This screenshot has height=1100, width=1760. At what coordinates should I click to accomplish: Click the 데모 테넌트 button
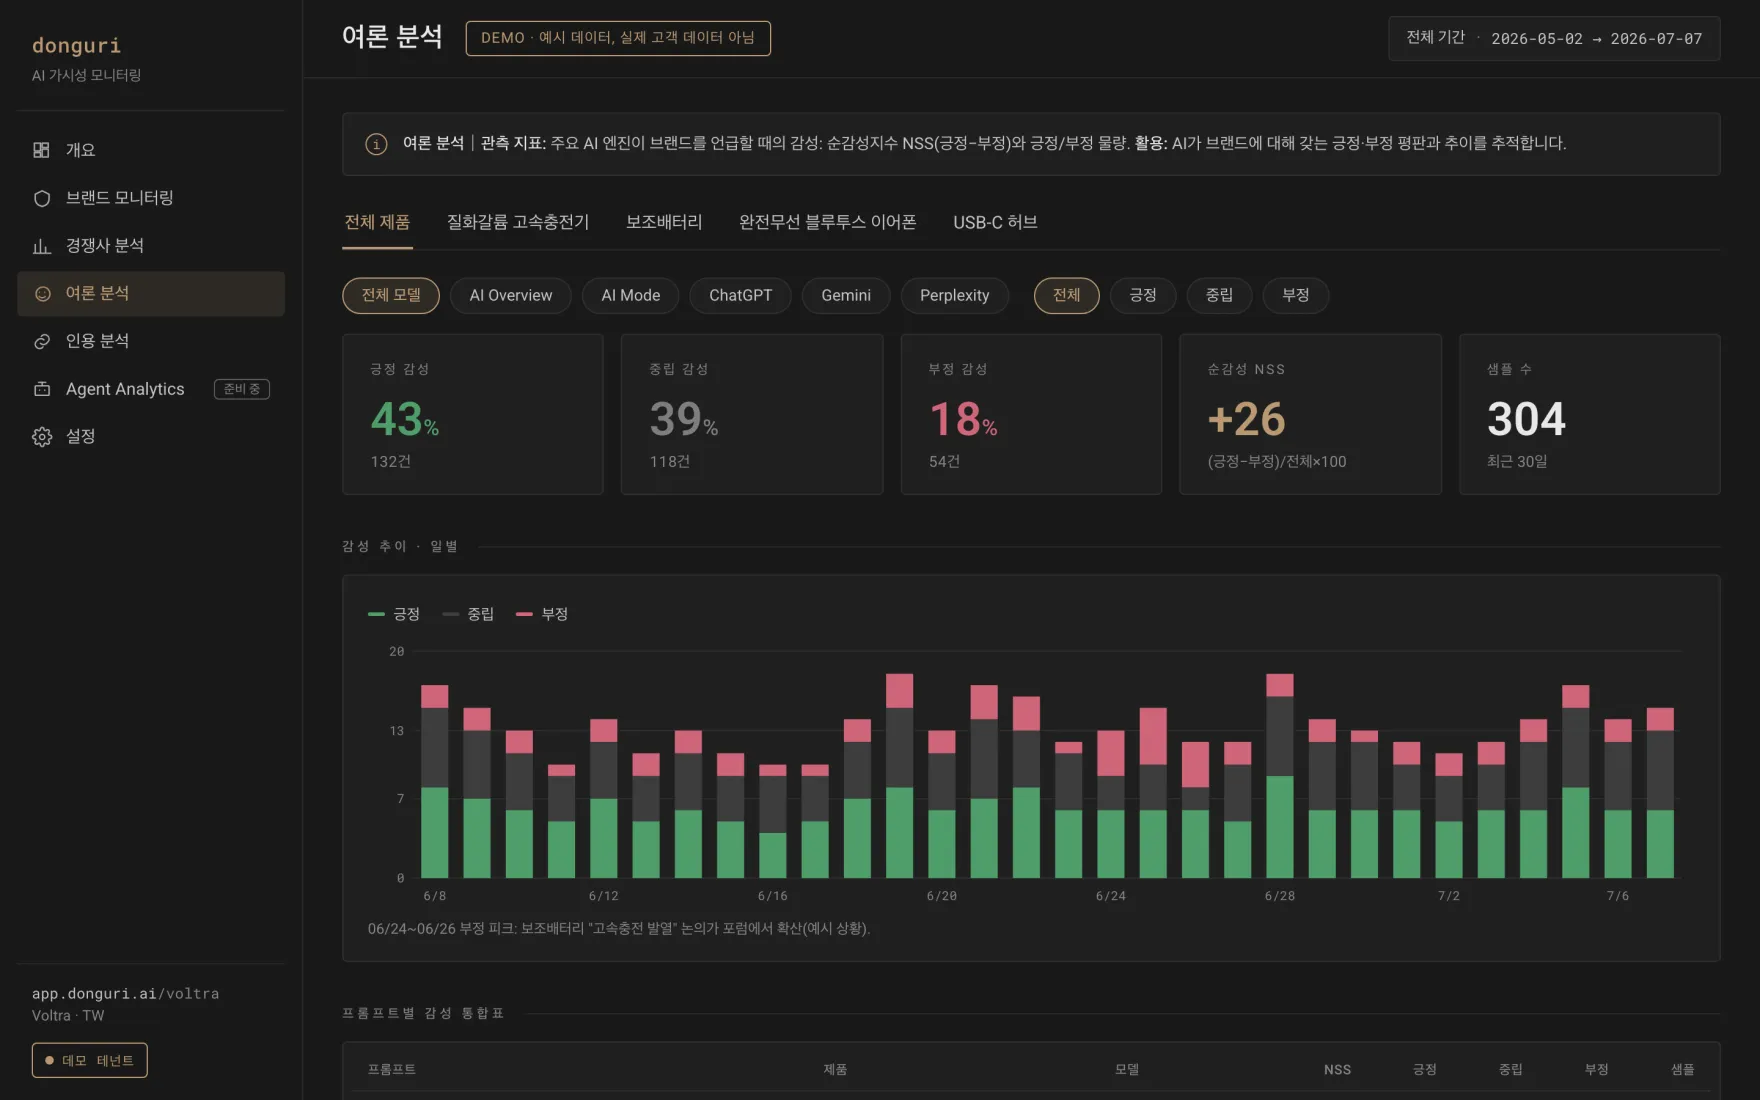point(90,1060)
